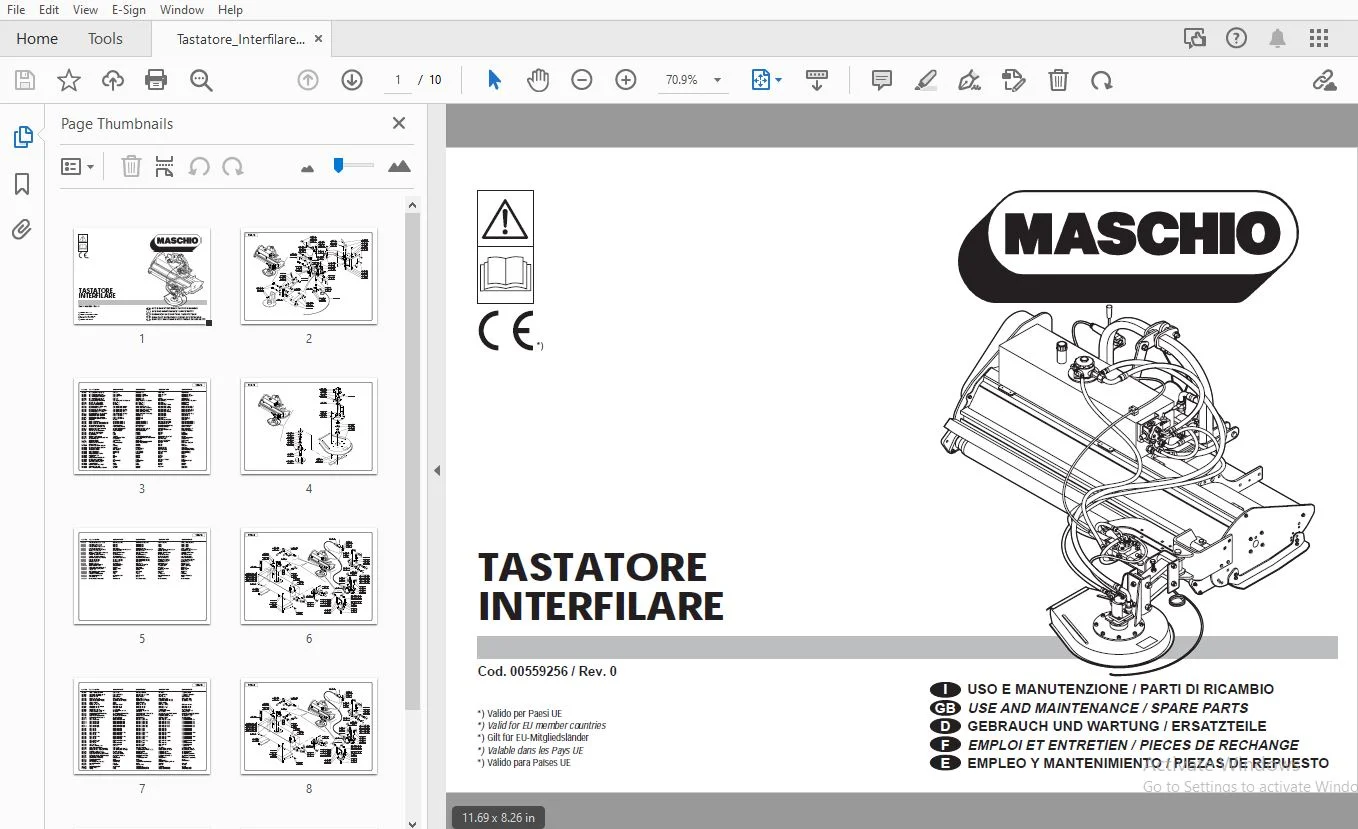Zoom in with the plus circle
The image size is (1358, 829).
[x=626, y=80]
